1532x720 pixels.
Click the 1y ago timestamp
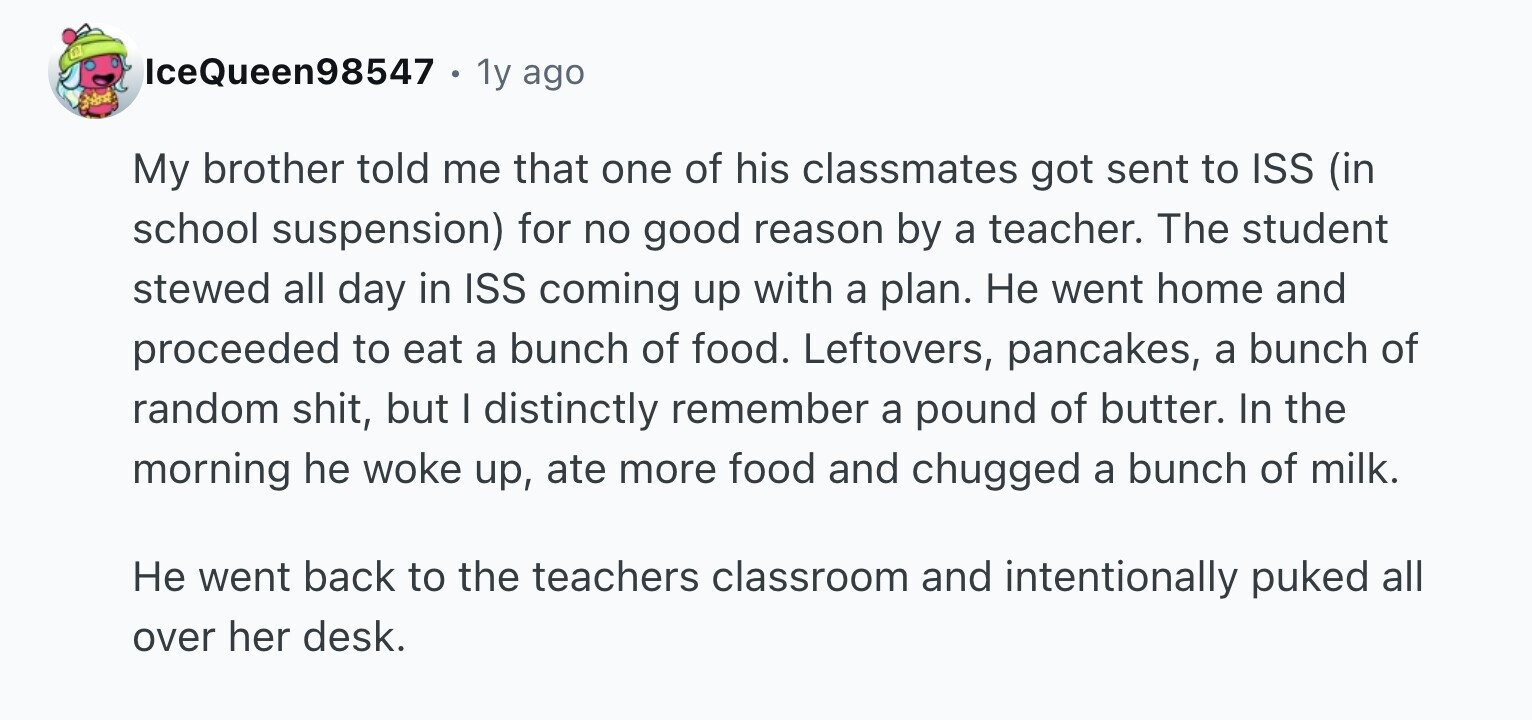(x=530, y=72)
